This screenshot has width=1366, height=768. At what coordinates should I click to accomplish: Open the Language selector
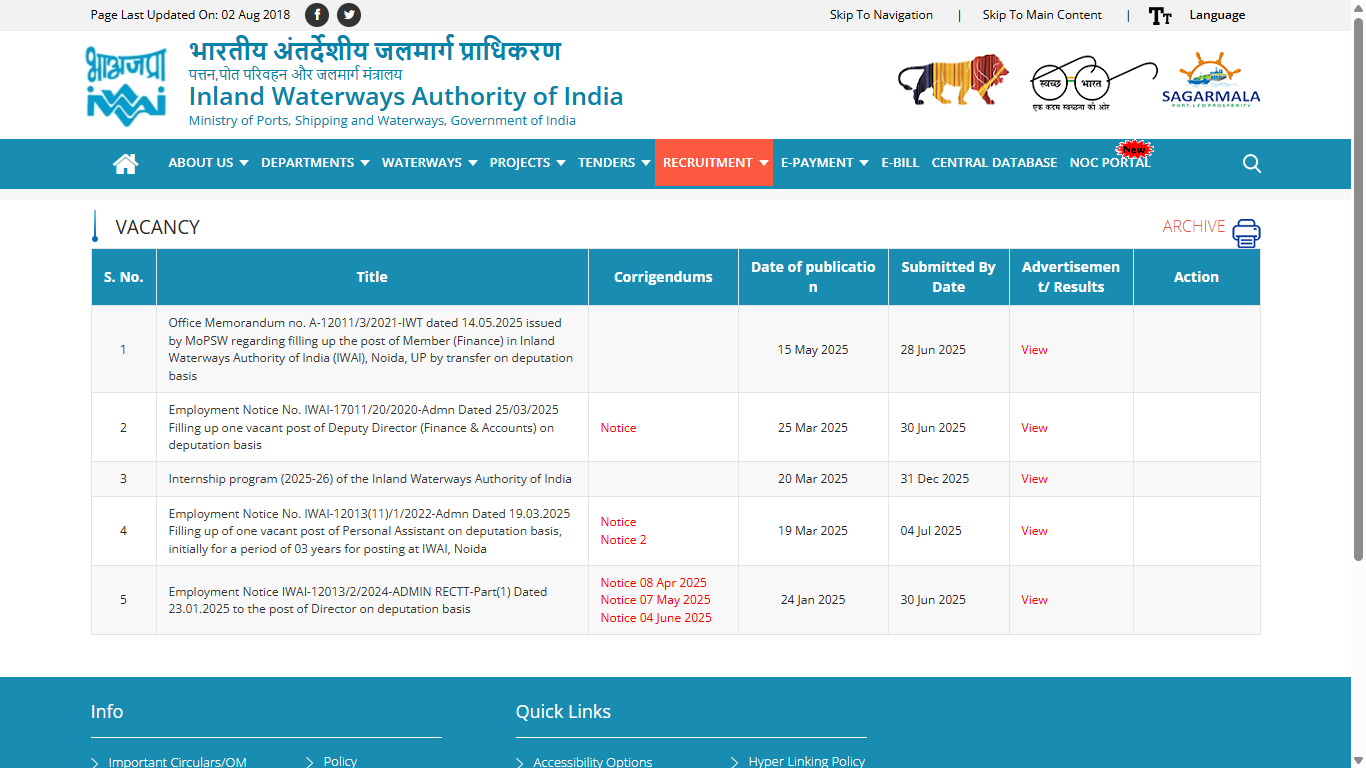[x=1217, y=15]
